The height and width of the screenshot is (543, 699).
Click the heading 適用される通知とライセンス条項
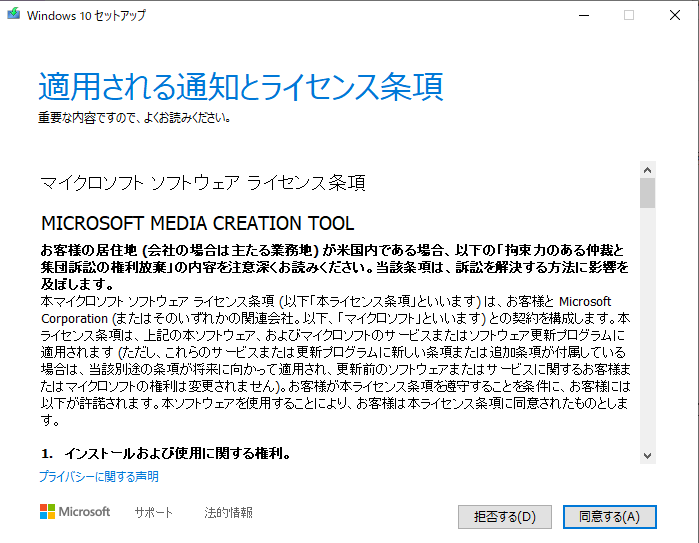point(241,86)
